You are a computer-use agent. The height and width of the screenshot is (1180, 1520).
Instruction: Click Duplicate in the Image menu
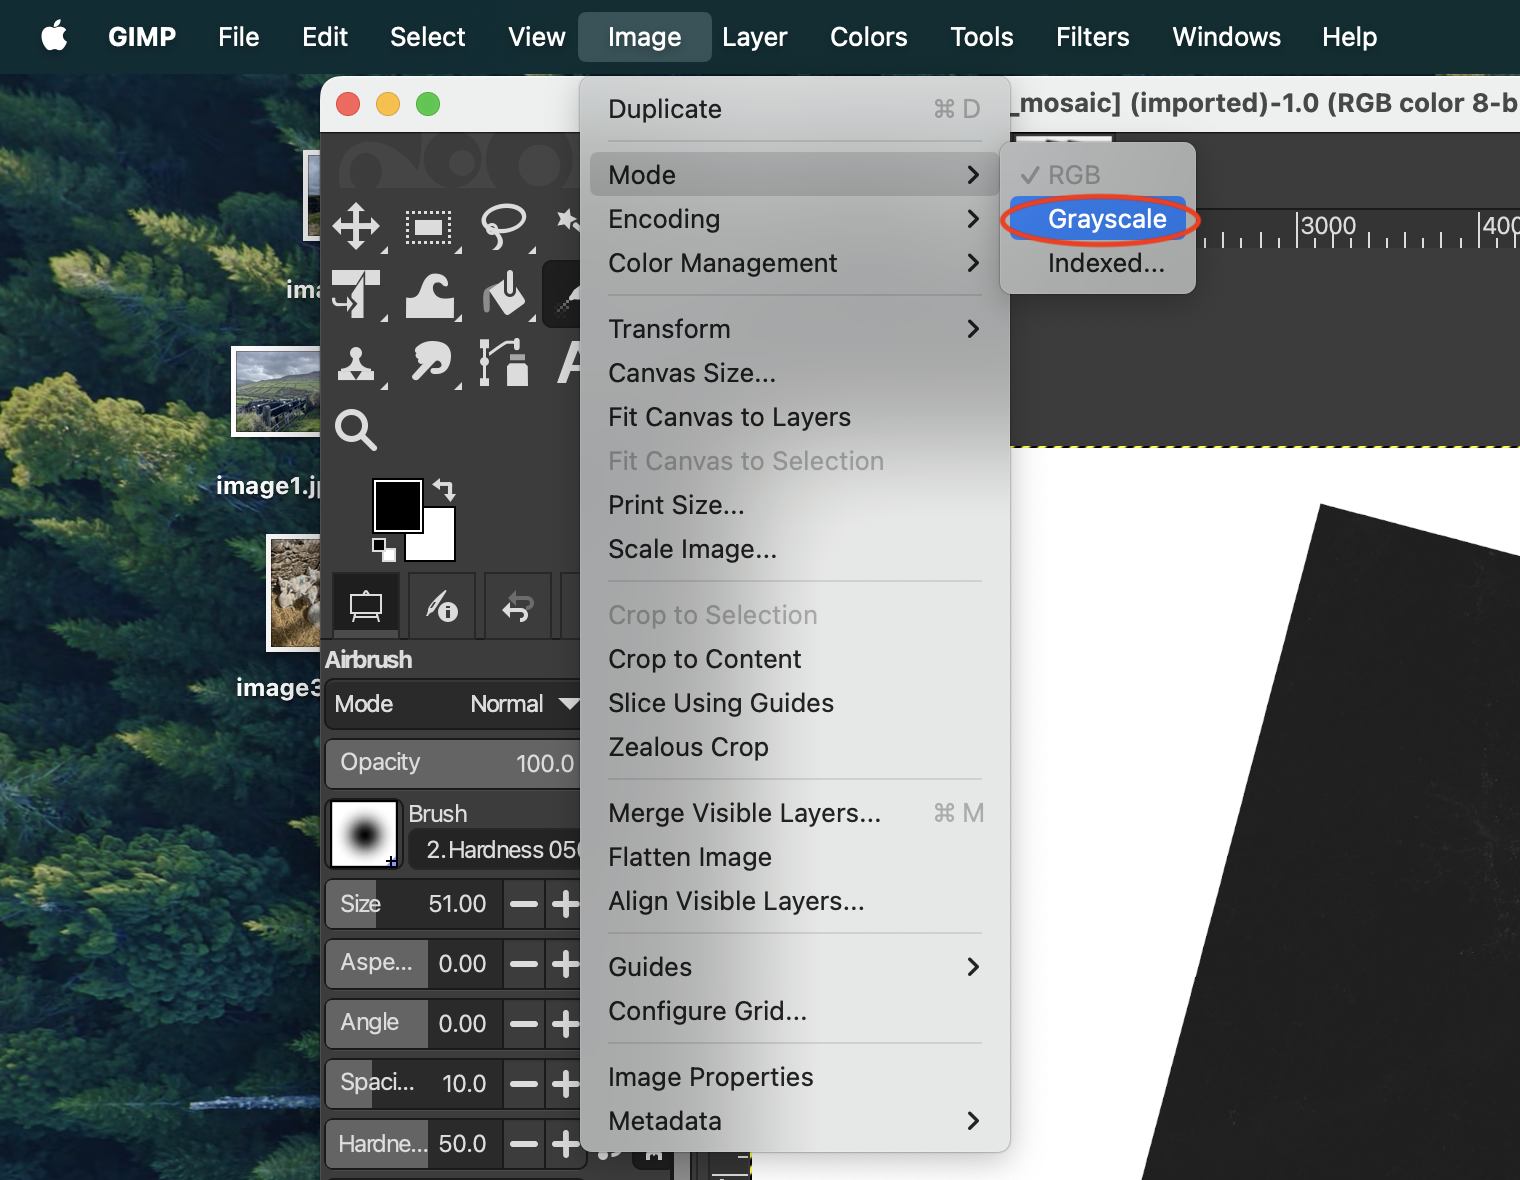pyautogui.click(x=795, y=109)
